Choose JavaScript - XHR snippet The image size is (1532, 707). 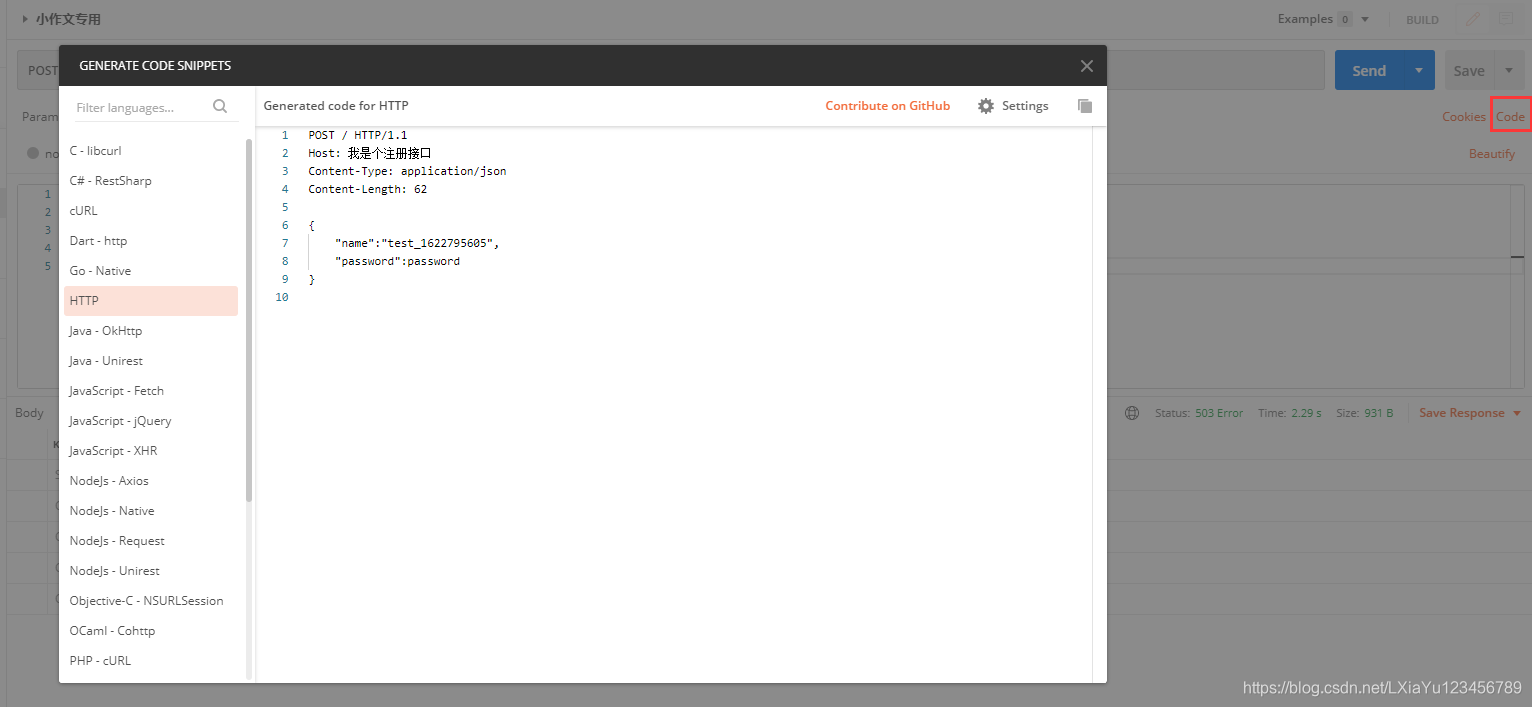click(x=151, y=451)
